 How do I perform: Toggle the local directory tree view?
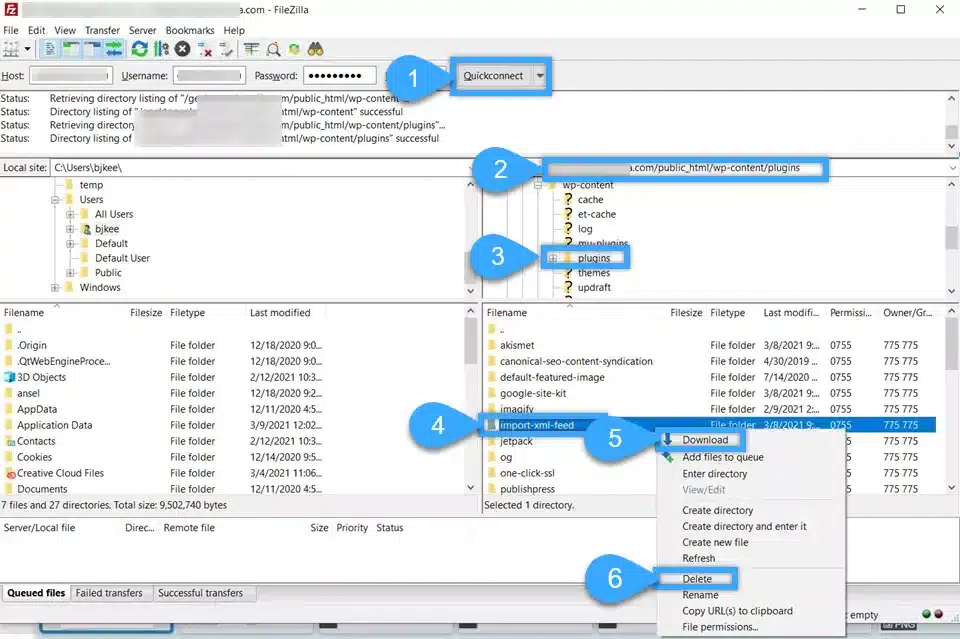(72, 49)
